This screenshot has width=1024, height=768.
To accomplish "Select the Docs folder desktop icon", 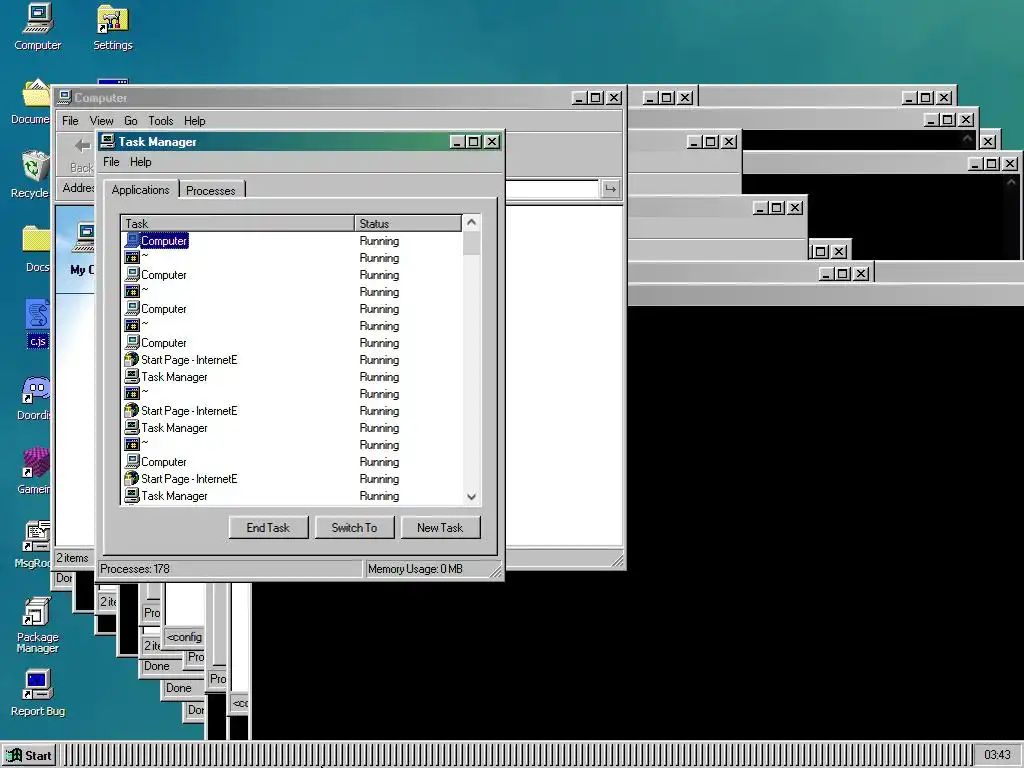I will coord(36,248).
